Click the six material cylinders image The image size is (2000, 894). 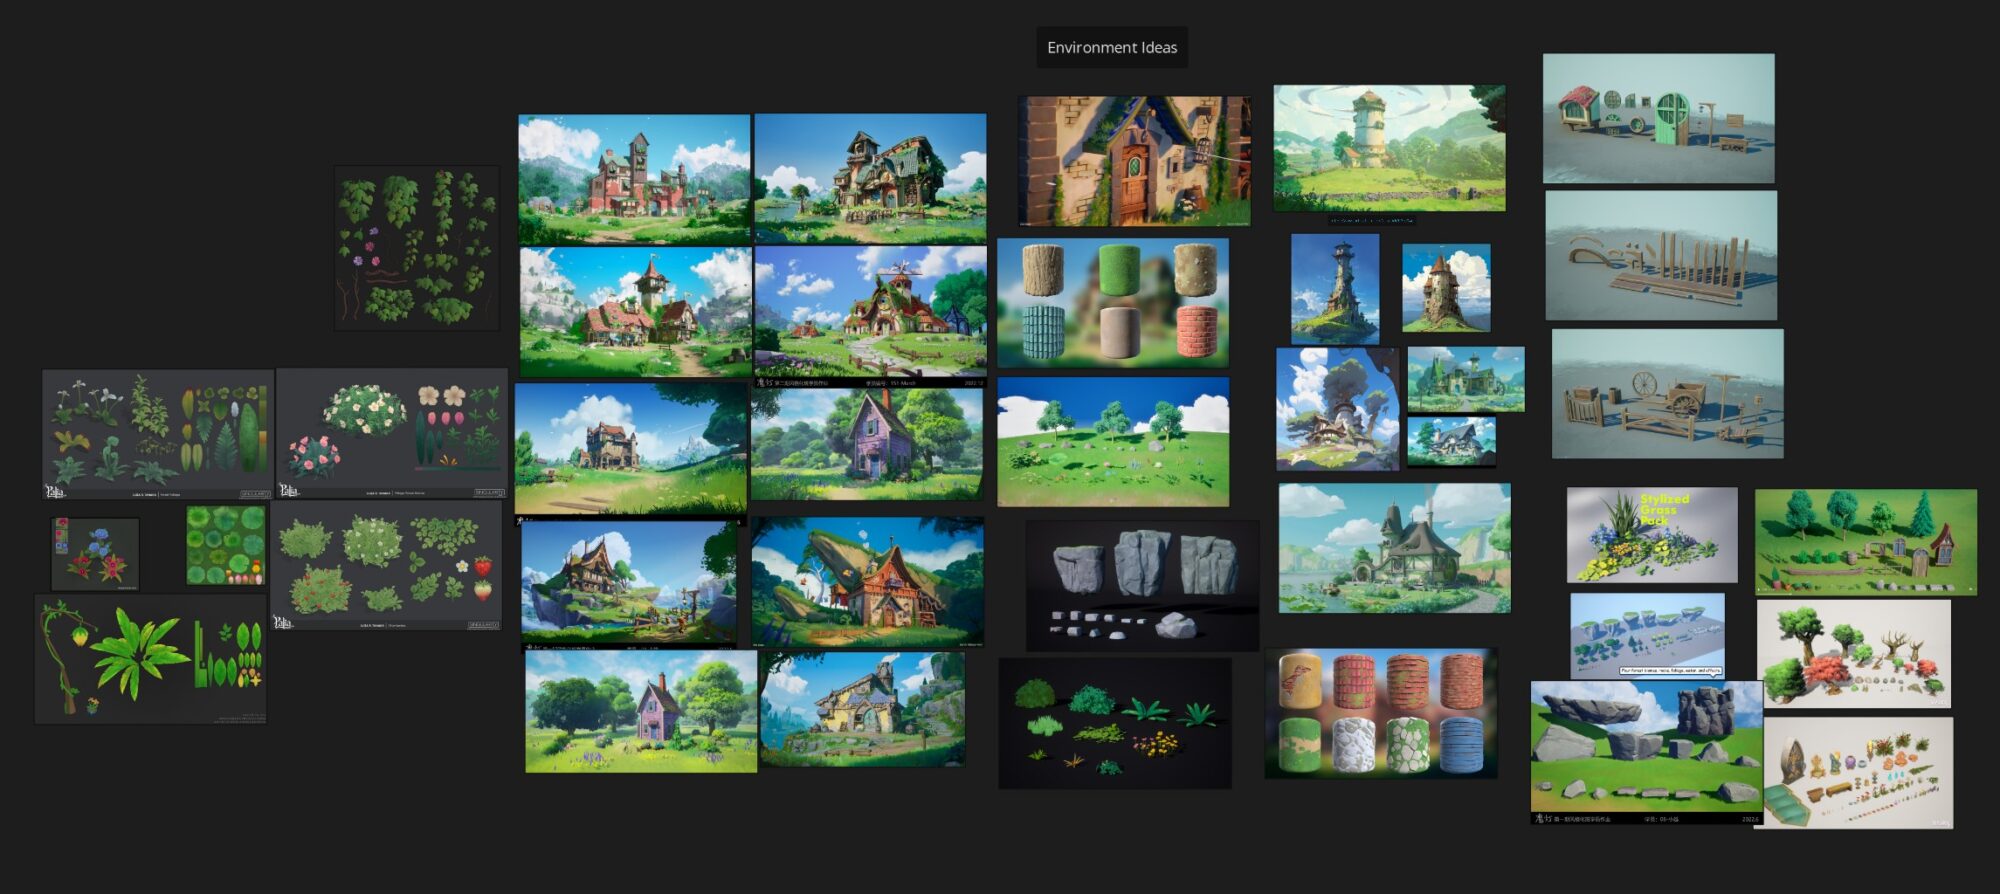(1113, 303)
